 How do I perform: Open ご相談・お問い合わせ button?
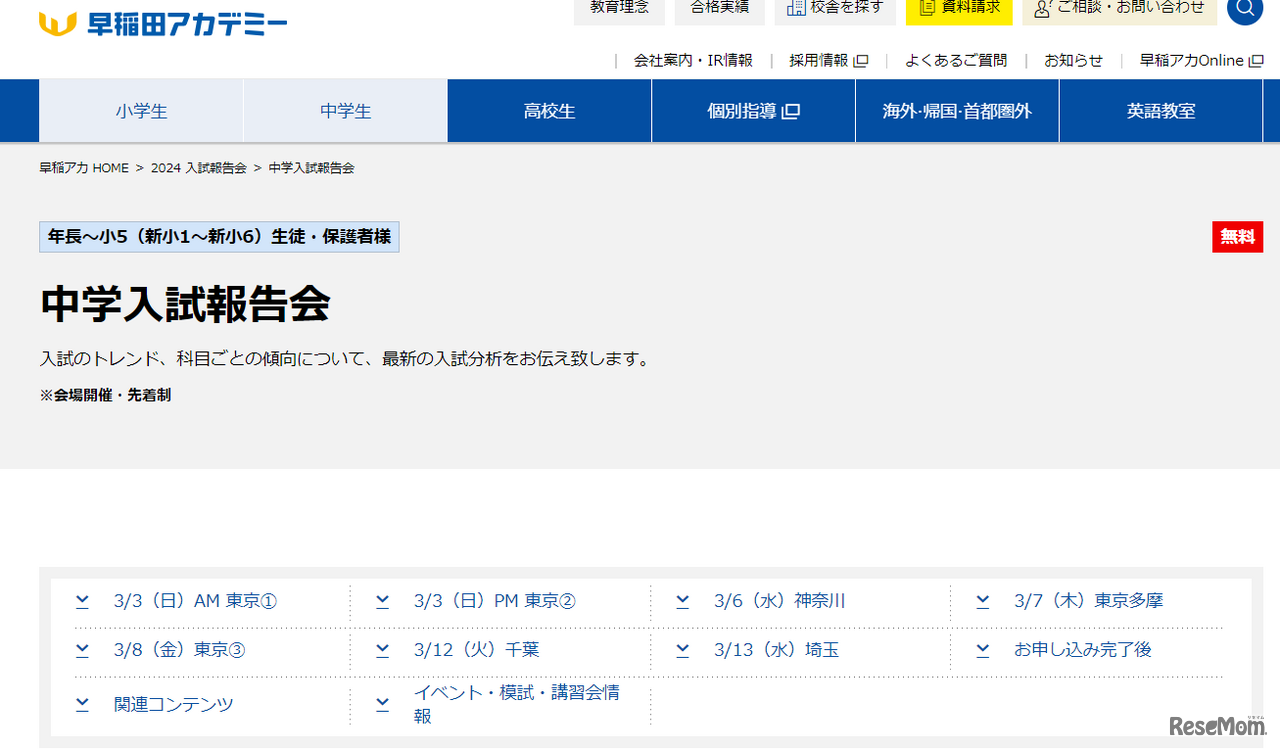pos(1119,10)
